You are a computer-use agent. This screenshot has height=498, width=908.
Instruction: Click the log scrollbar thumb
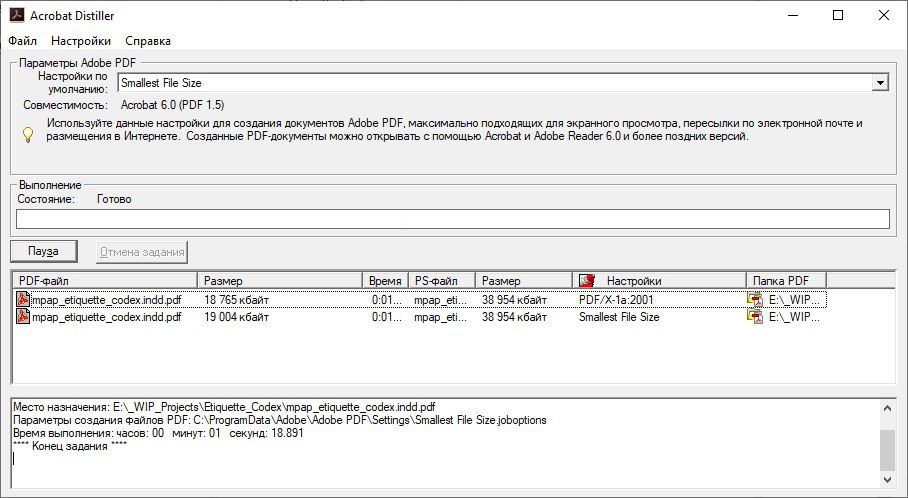887,451
